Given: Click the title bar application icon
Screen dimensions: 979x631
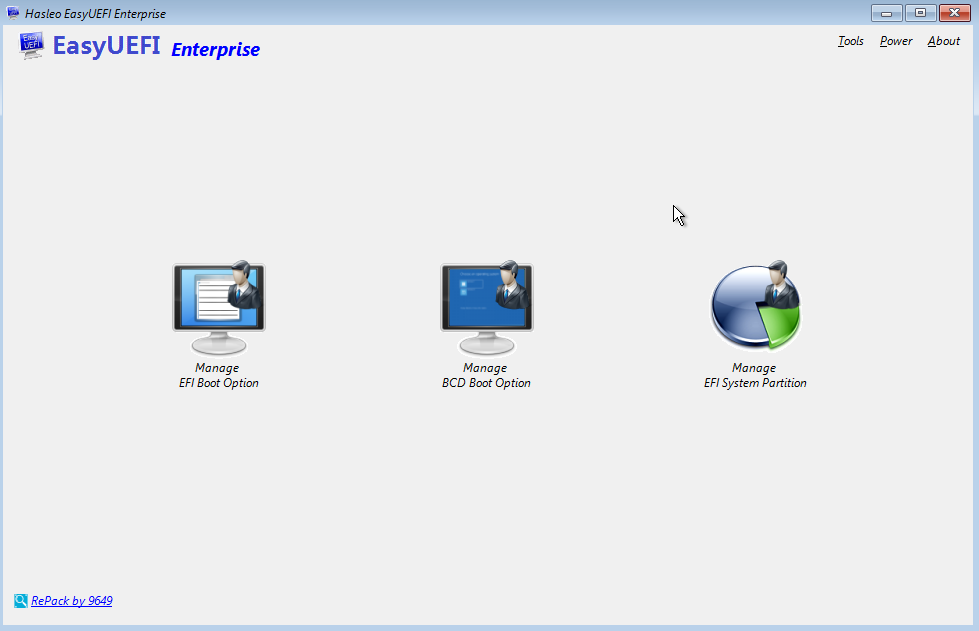Looking at the screenshot, I should [12, 12].
